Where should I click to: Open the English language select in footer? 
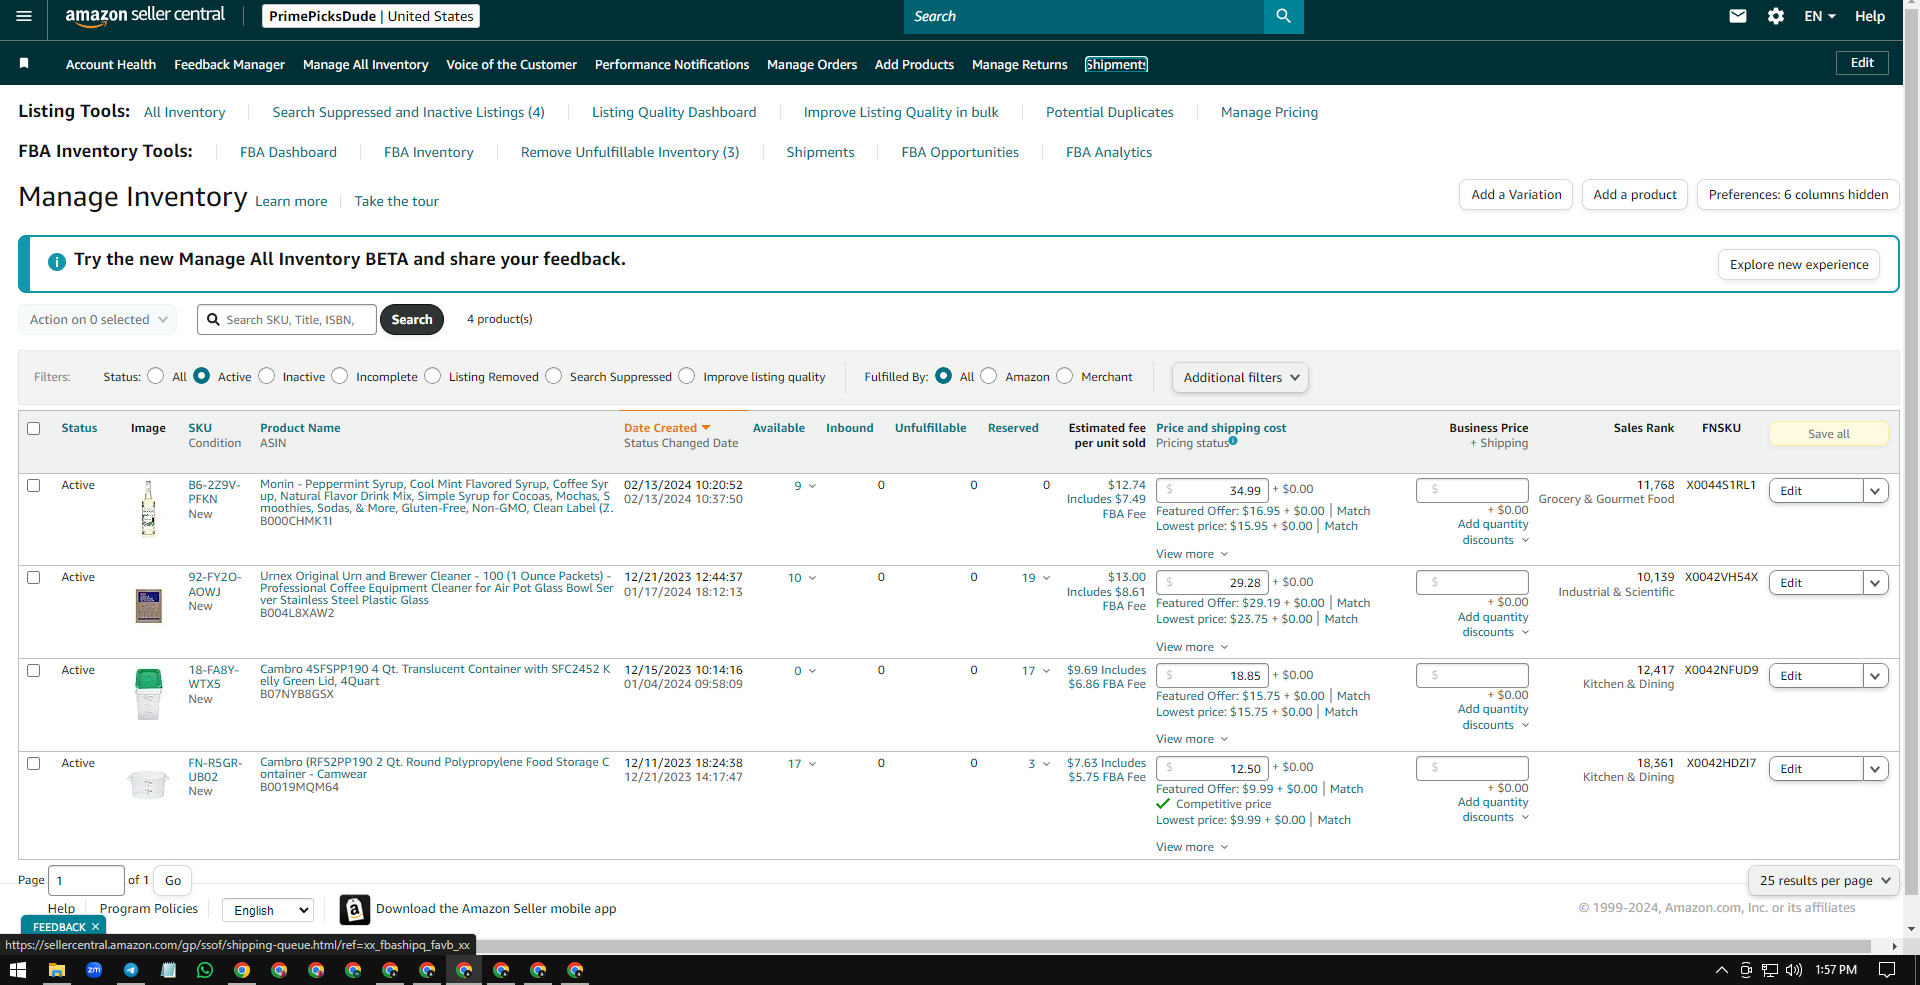pyautogui.click(x=268, y=910)
